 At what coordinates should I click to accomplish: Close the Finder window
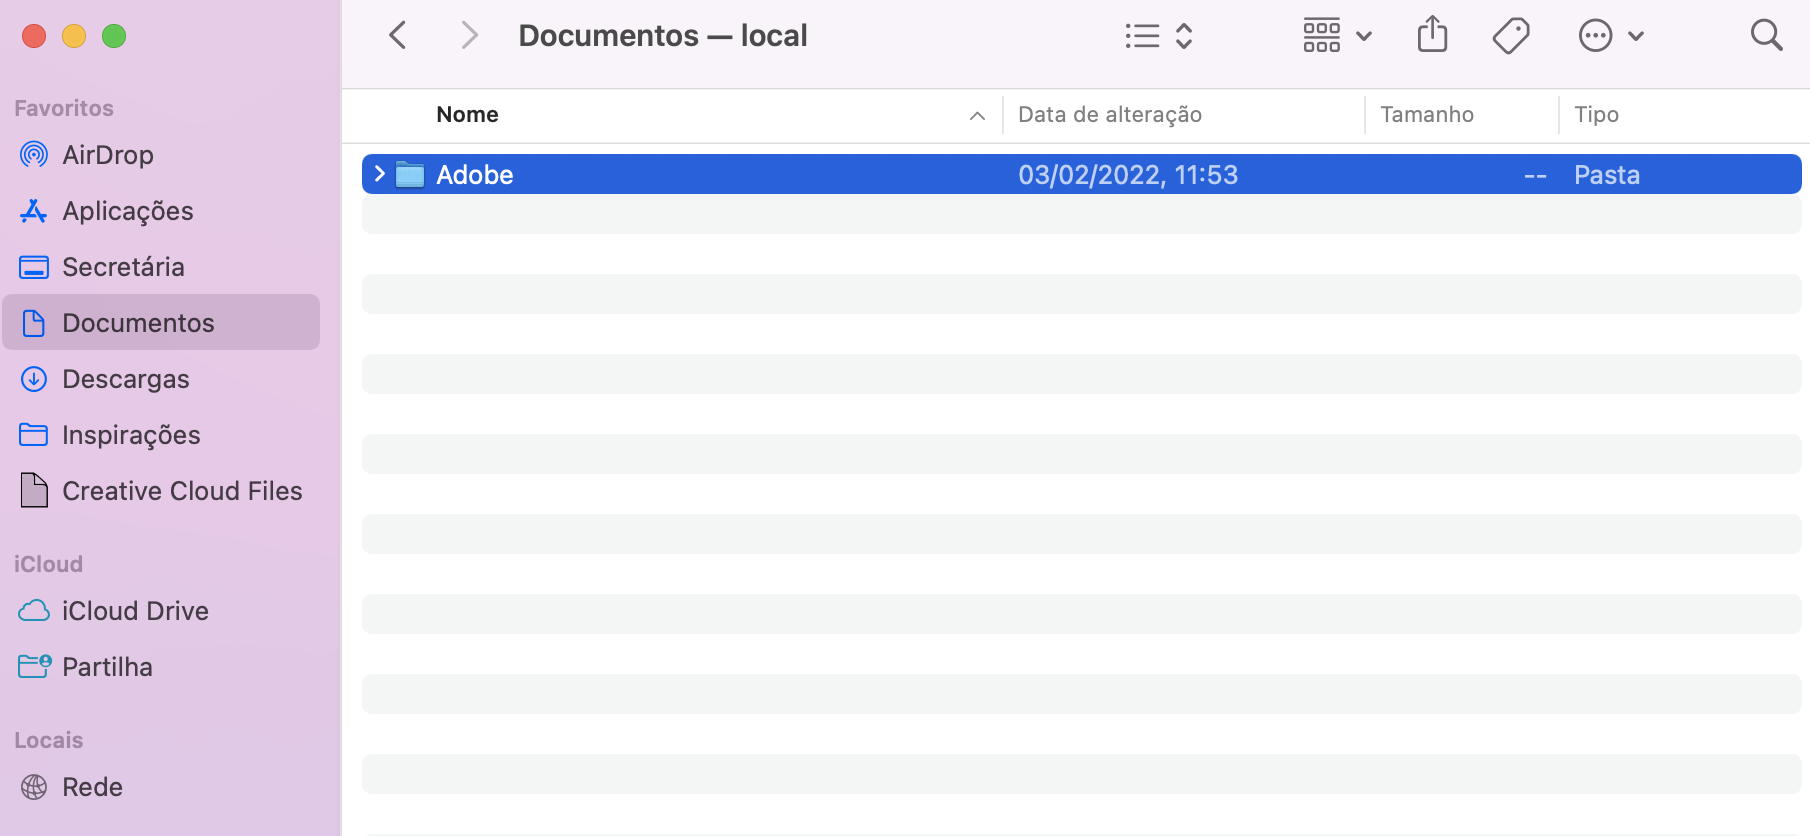[34, 36]
